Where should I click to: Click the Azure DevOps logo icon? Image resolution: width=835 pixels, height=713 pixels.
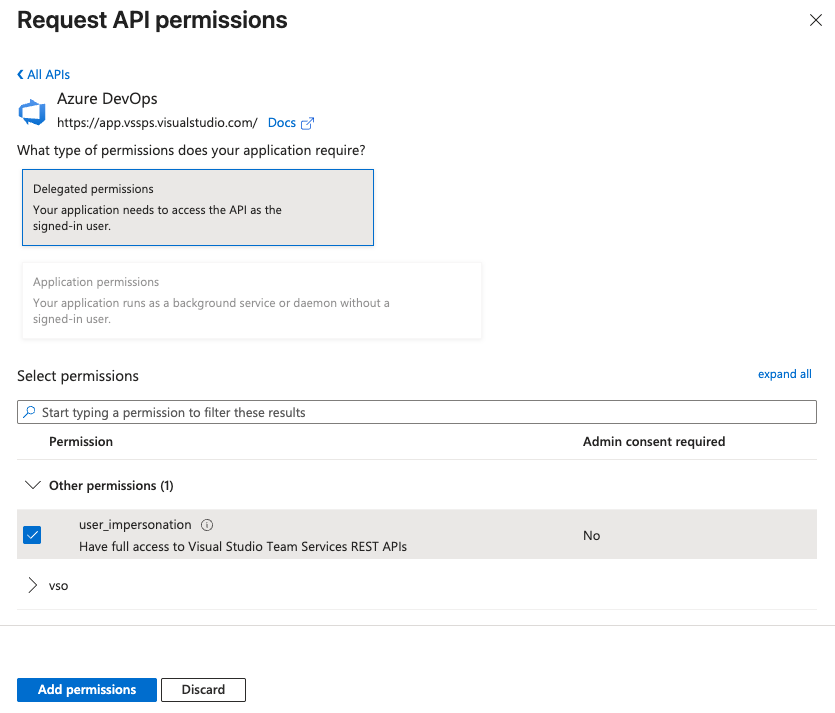[x=32, y=112]
